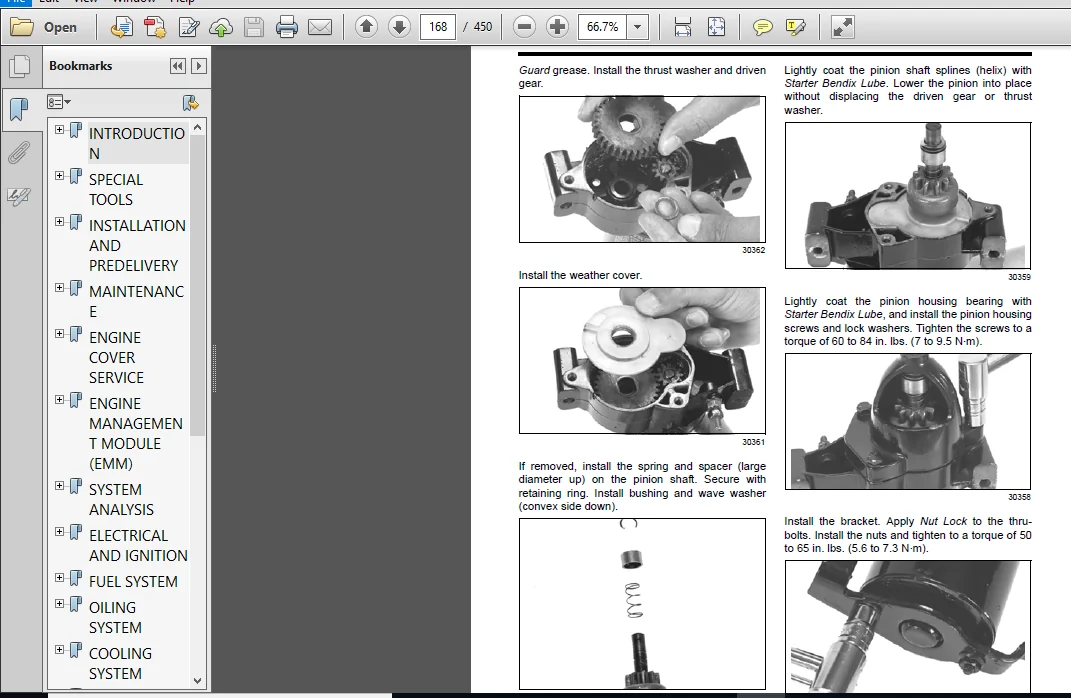
Task: Open the COOLING SYSTEM bookmark
Action: pos(120,663)
